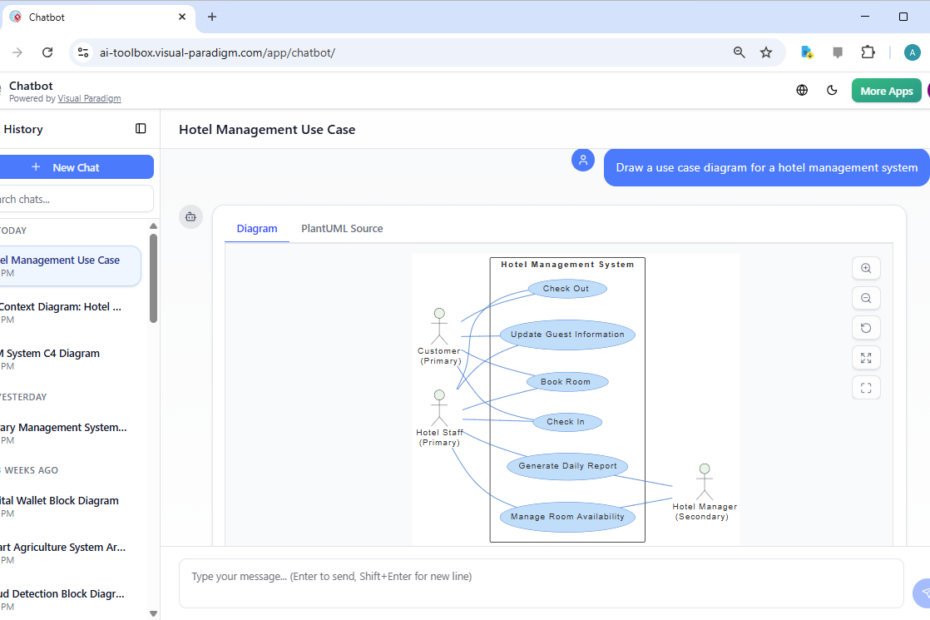The image size is (930, 620).
Task: Expand the diagram to fit screen
Action: pos(865,357)
